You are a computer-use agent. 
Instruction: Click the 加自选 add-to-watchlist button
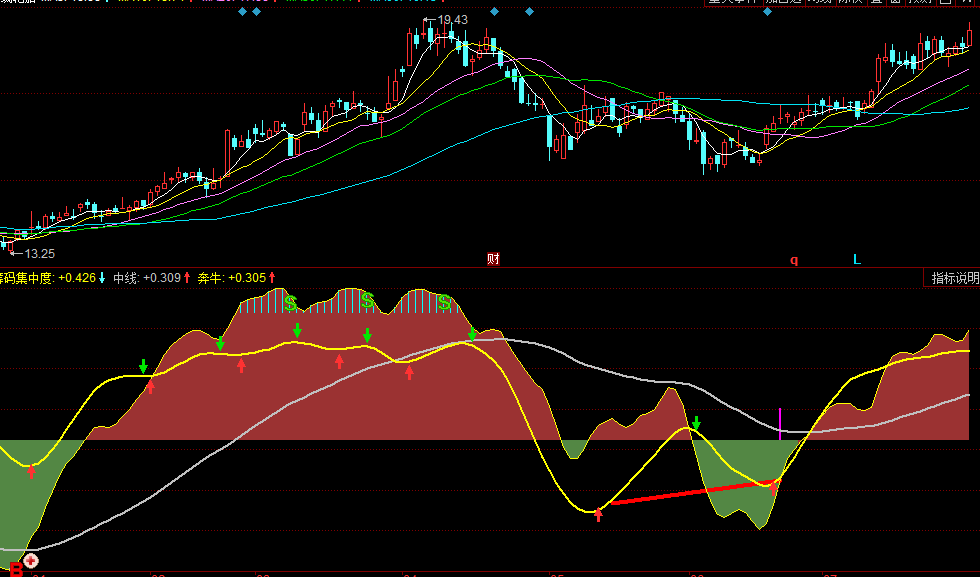(x=786, y=2)
